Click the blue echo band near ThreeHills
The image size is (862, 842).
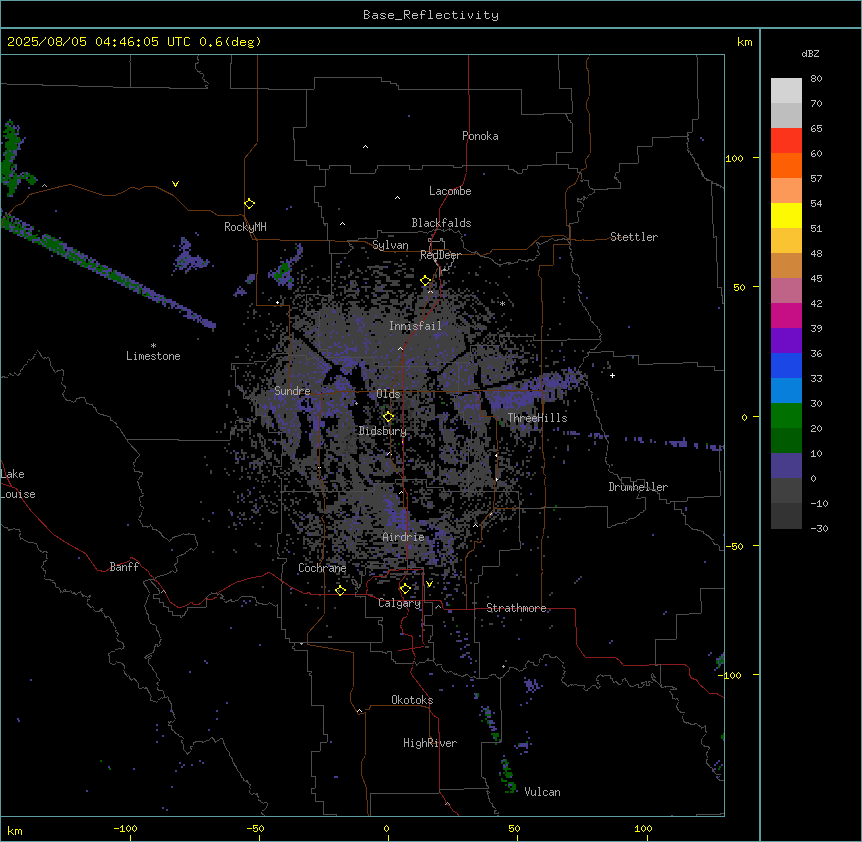click(536, 390)
